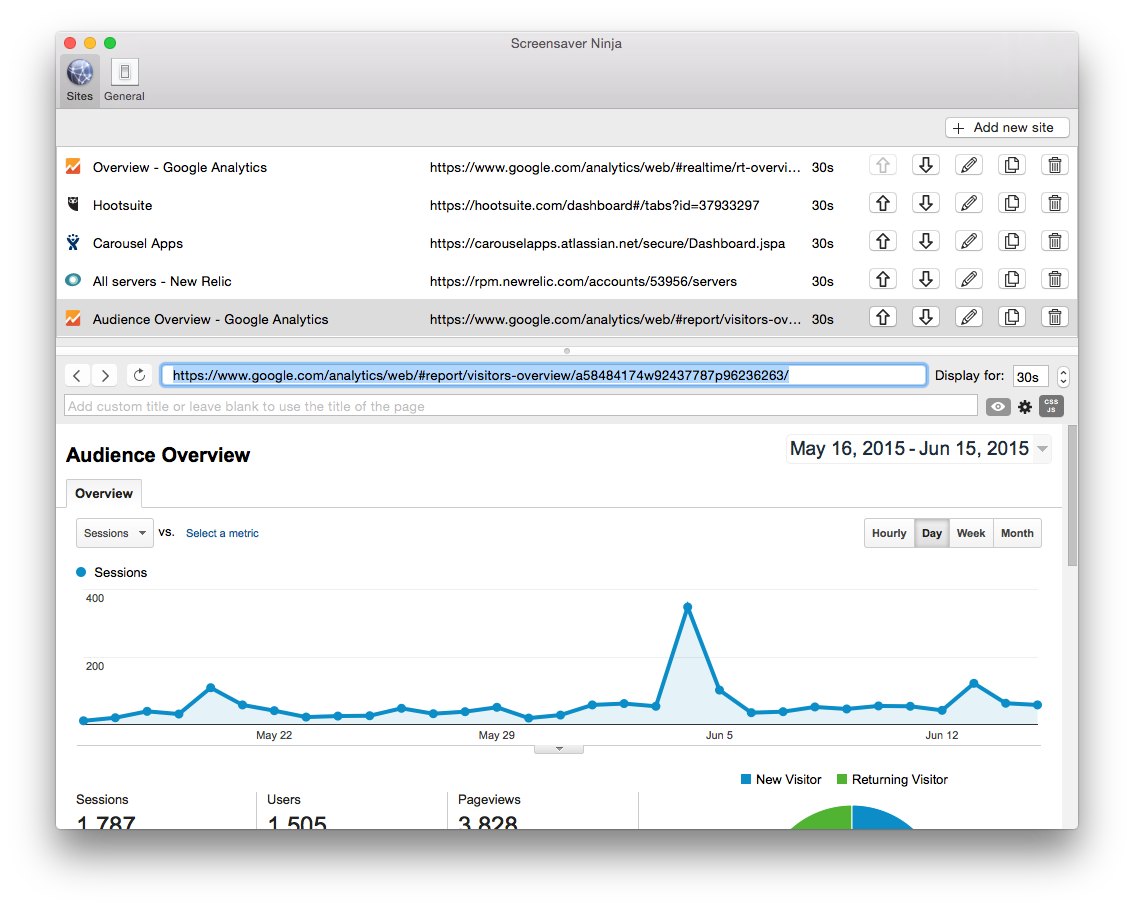The width and height of the screenshot is (1134, 909).
Task: Click the Add new site button
Action: coord(1007,128)
